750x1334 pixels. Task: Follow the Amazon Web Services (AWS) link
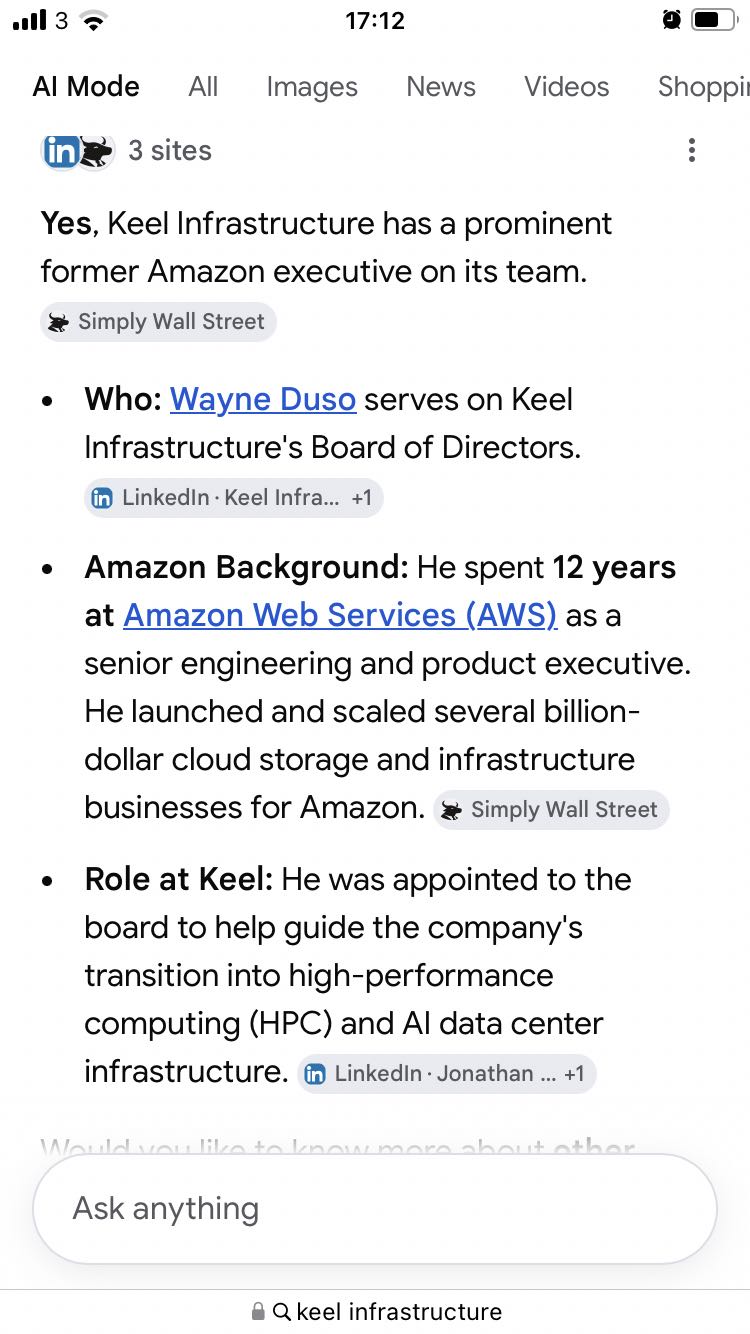pos(340,616)
